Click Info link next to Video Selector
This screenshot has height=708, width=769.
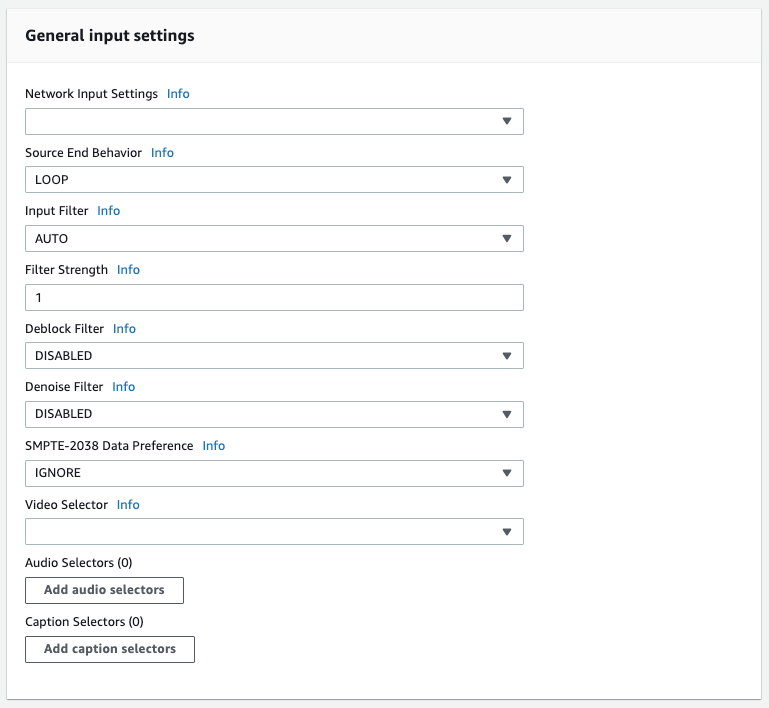pos(128,505)
